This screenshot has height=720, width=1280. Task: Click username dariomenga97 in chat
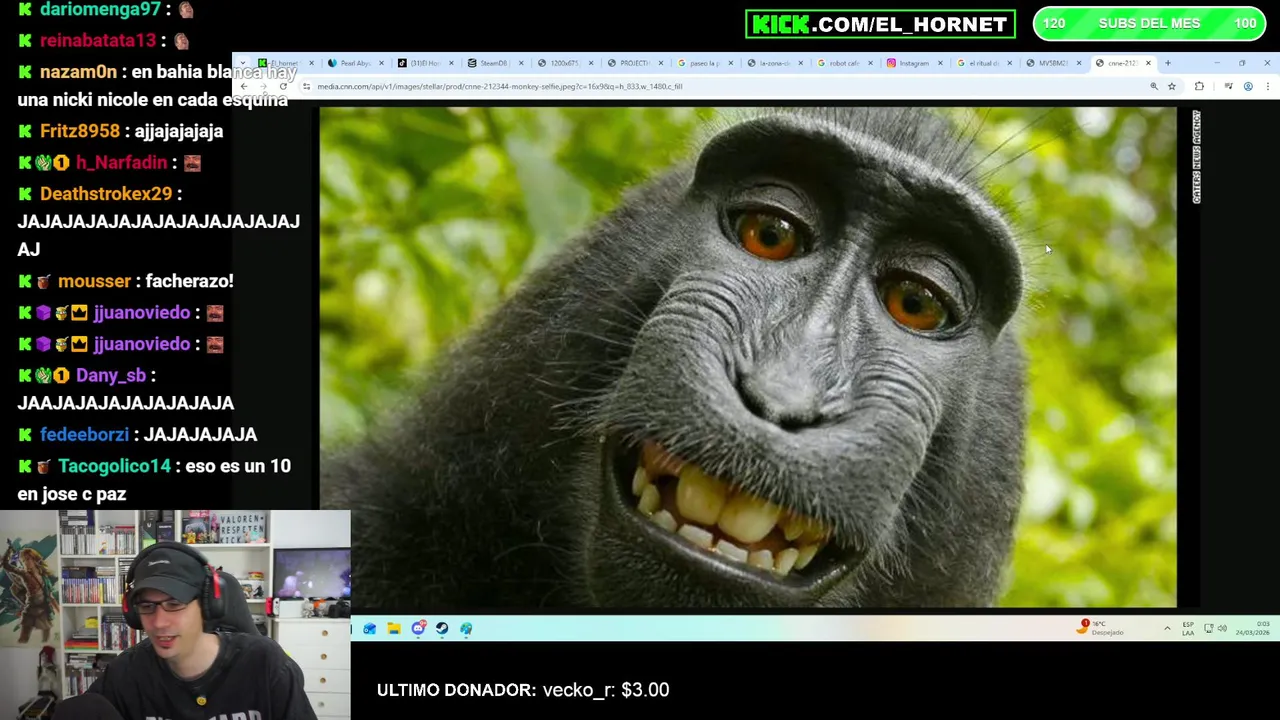click(100, 9)
